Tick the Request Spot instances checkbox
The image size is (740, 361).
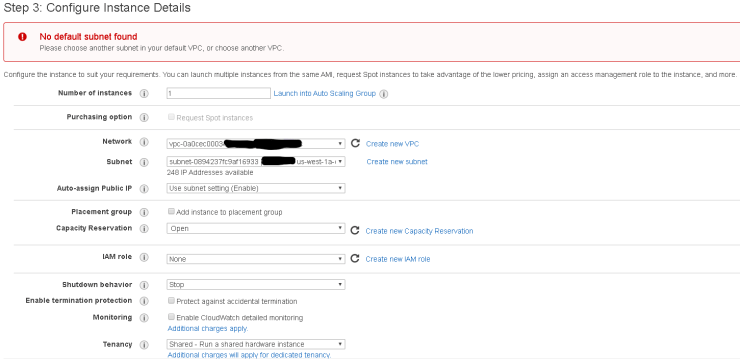(x=171, y=117)
